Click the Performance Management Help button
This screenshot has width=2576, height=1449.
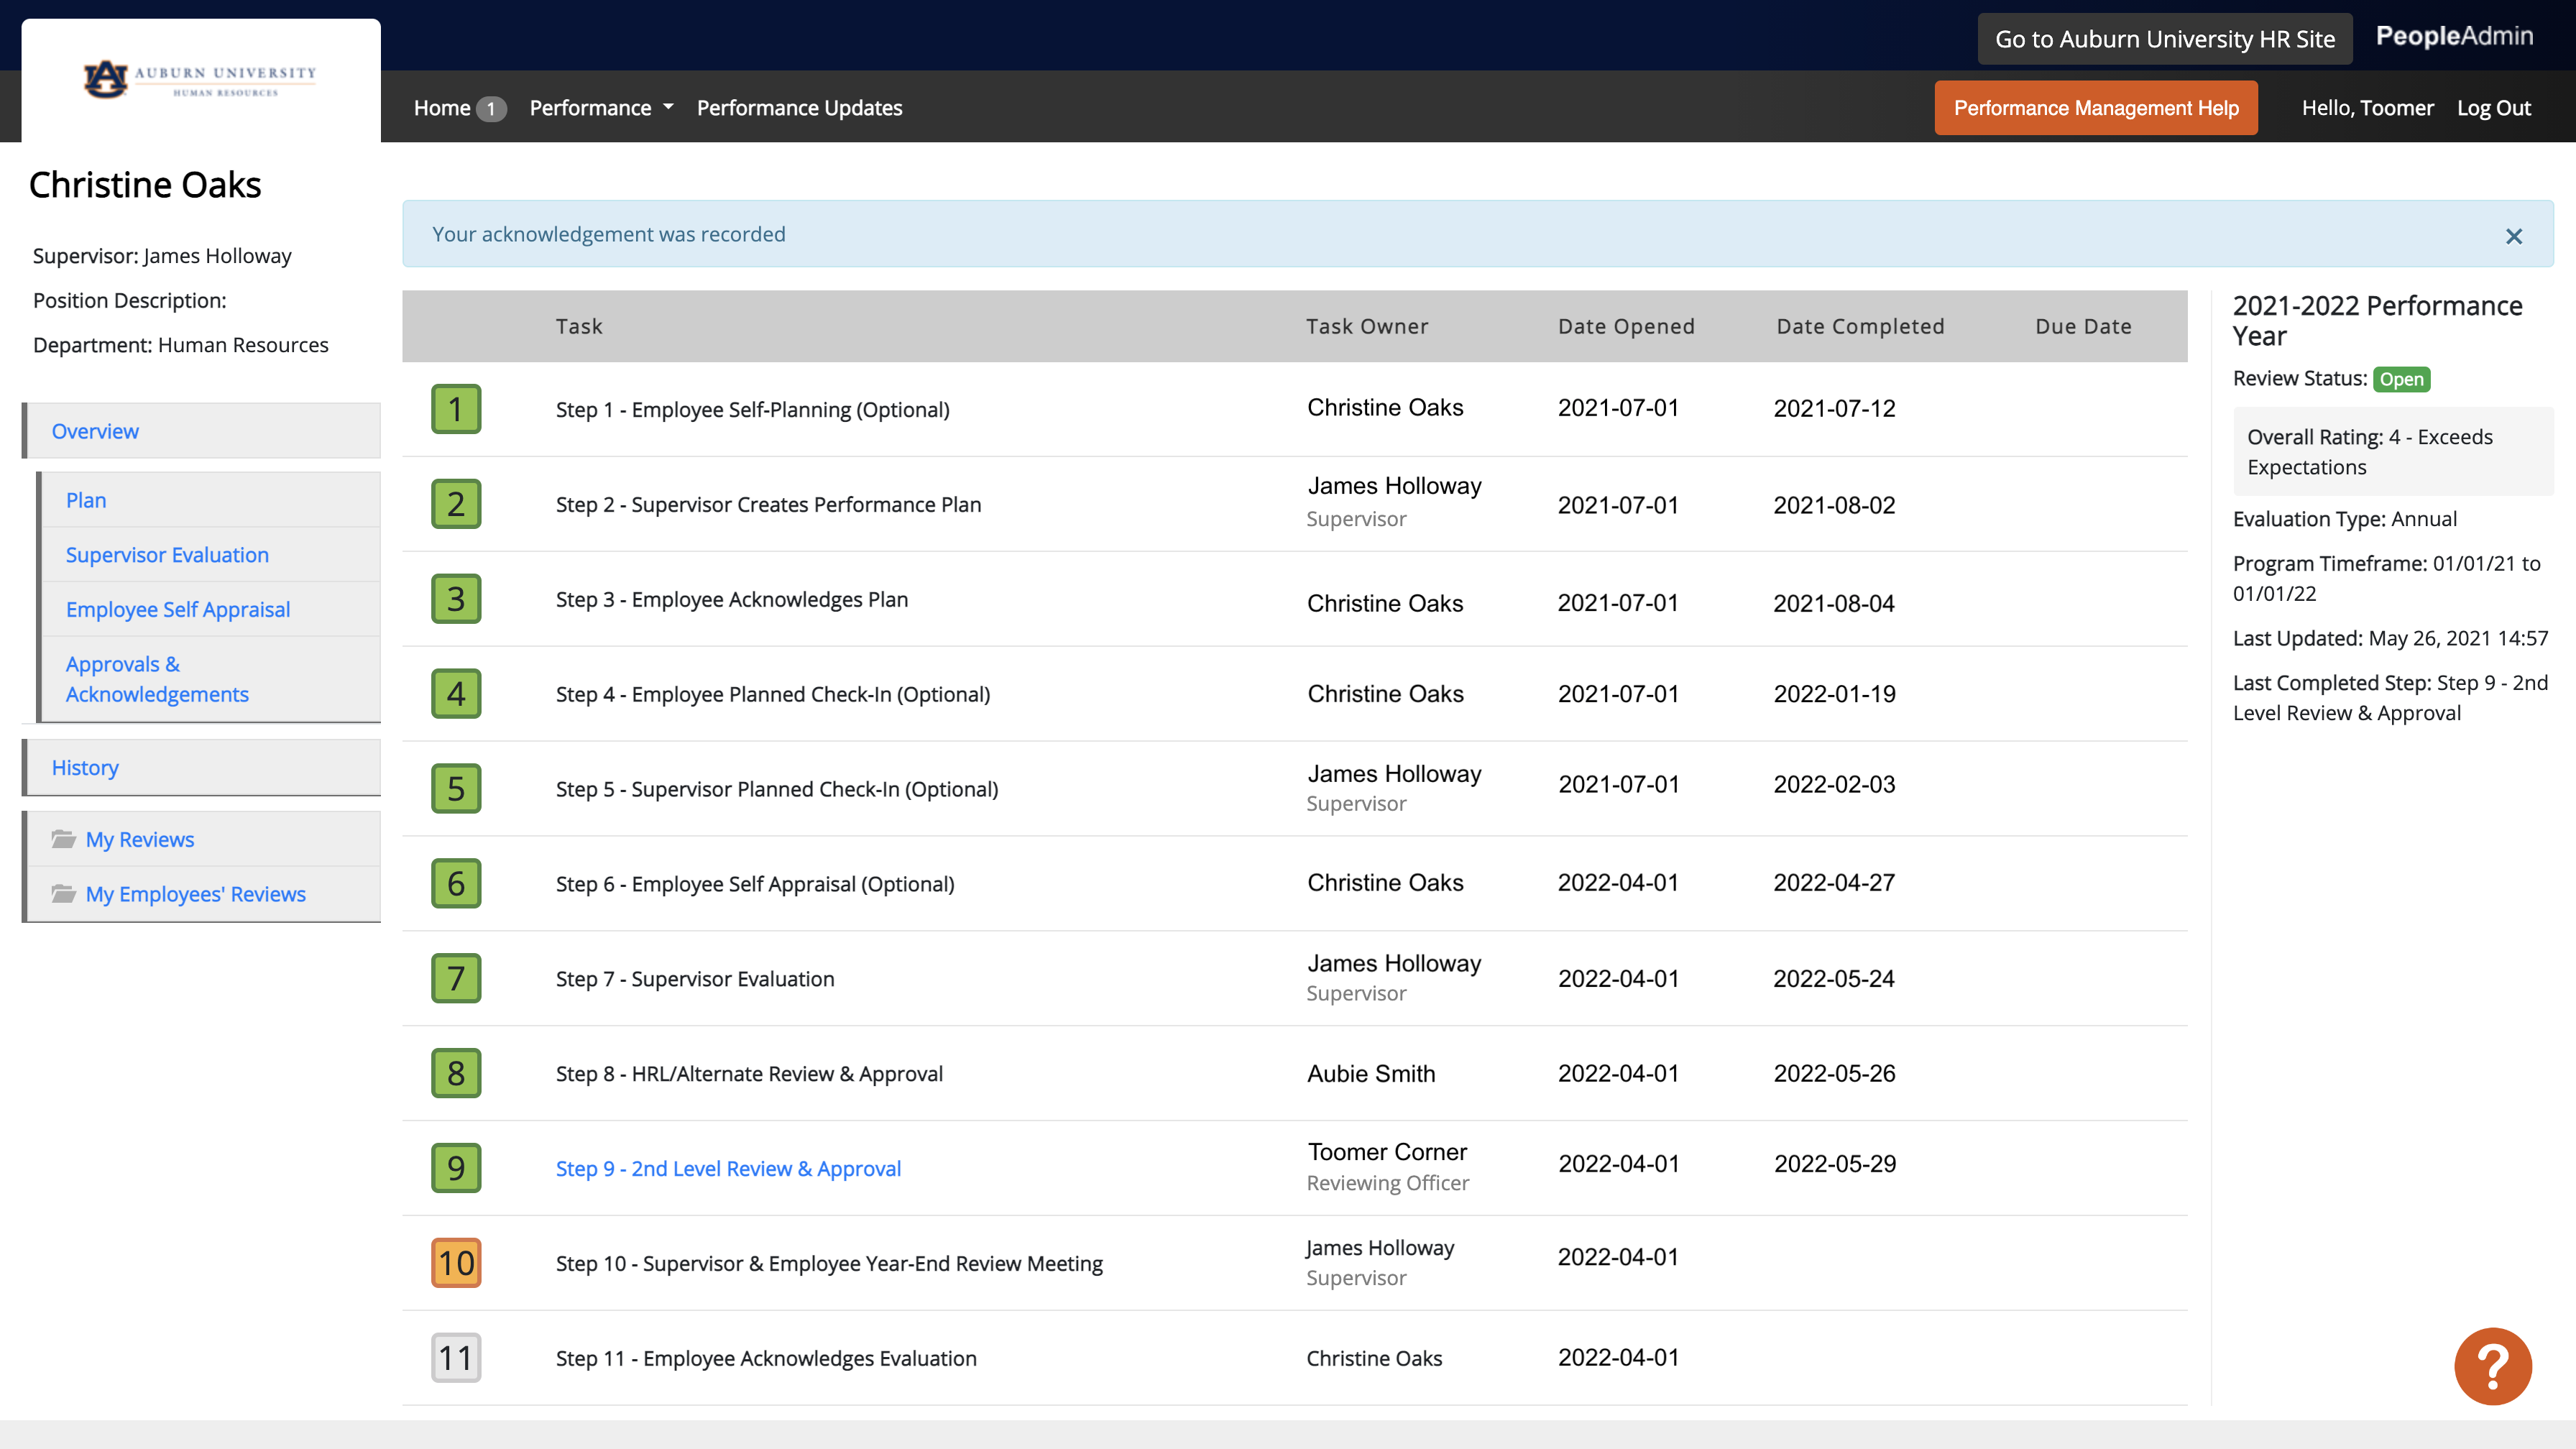[x=2096, y=108]
